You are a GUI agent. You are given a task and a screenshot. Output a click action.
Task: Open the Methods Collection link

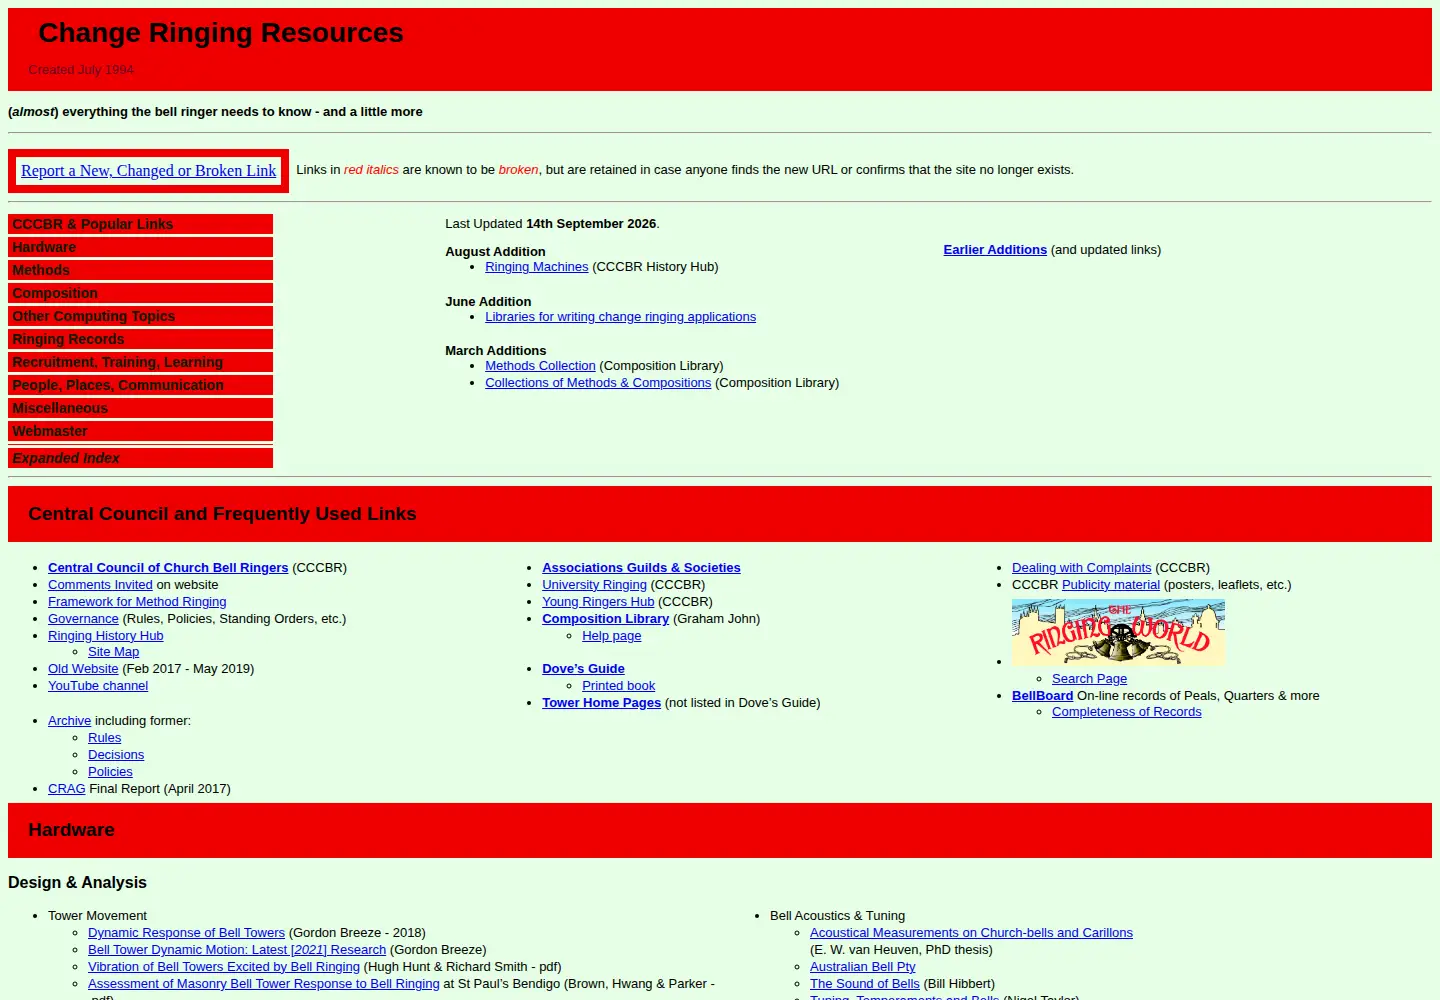[540, 366]
